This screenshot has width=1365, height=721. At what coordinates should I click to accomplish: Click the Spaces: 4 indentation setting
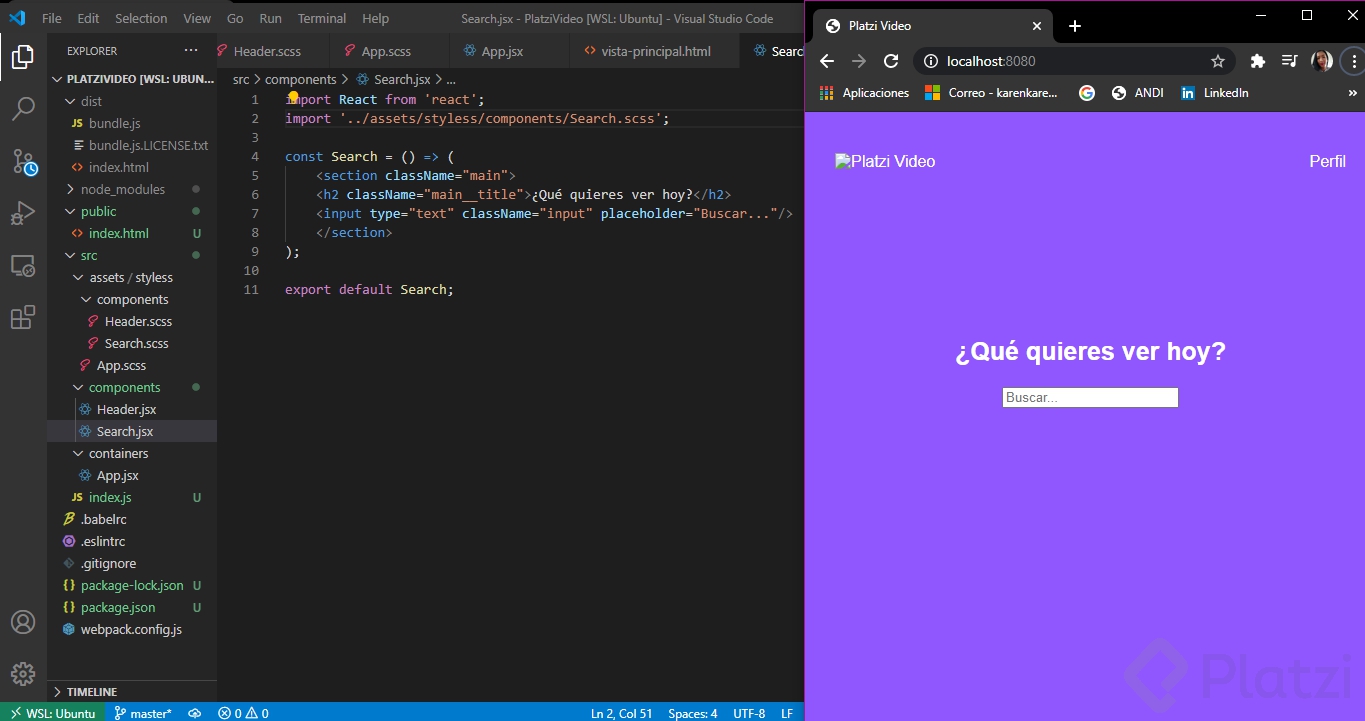coord(693,713)
